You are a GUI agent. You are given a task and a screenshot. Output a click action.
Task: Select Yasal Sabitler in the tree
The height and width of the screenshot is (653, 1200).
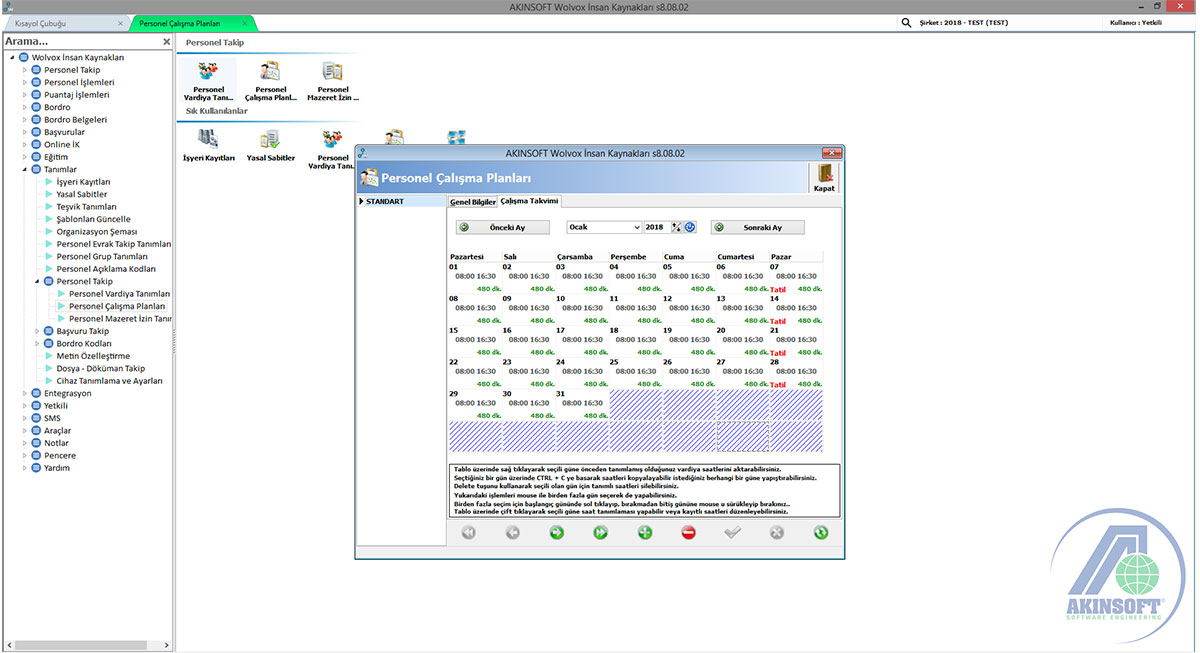[81, 194]
